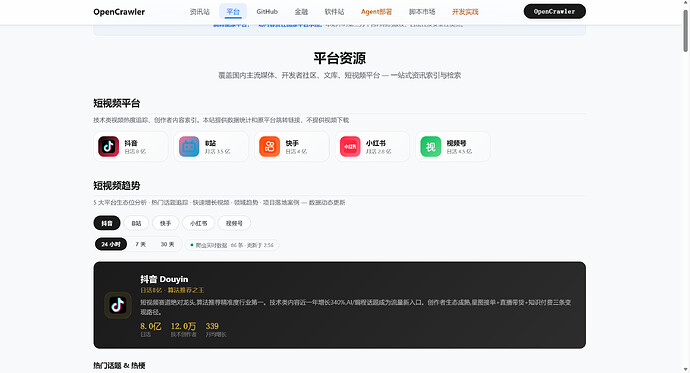This screenshot has height=373, width=690.
Task: Open the 脚本市场 nav tab
Action: click(422, 11)
